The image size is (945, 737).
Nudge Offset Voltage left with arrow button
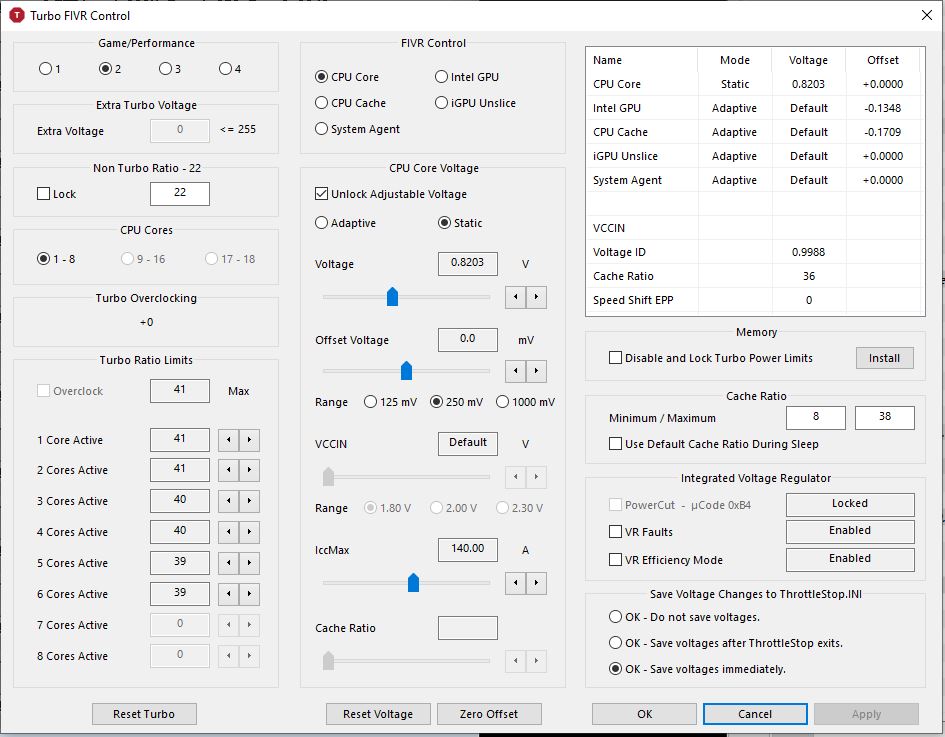pyautogui.click(x=515, y=371)
